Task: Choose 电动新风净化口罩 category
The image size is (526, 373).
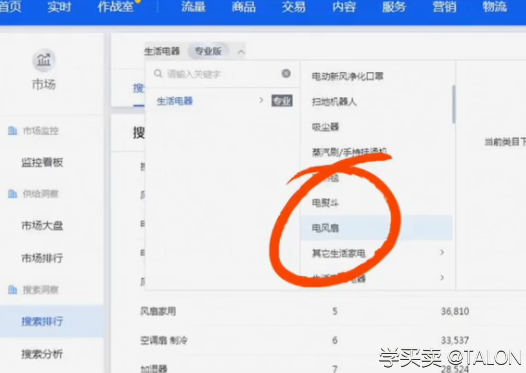Action: pos(348,76)
